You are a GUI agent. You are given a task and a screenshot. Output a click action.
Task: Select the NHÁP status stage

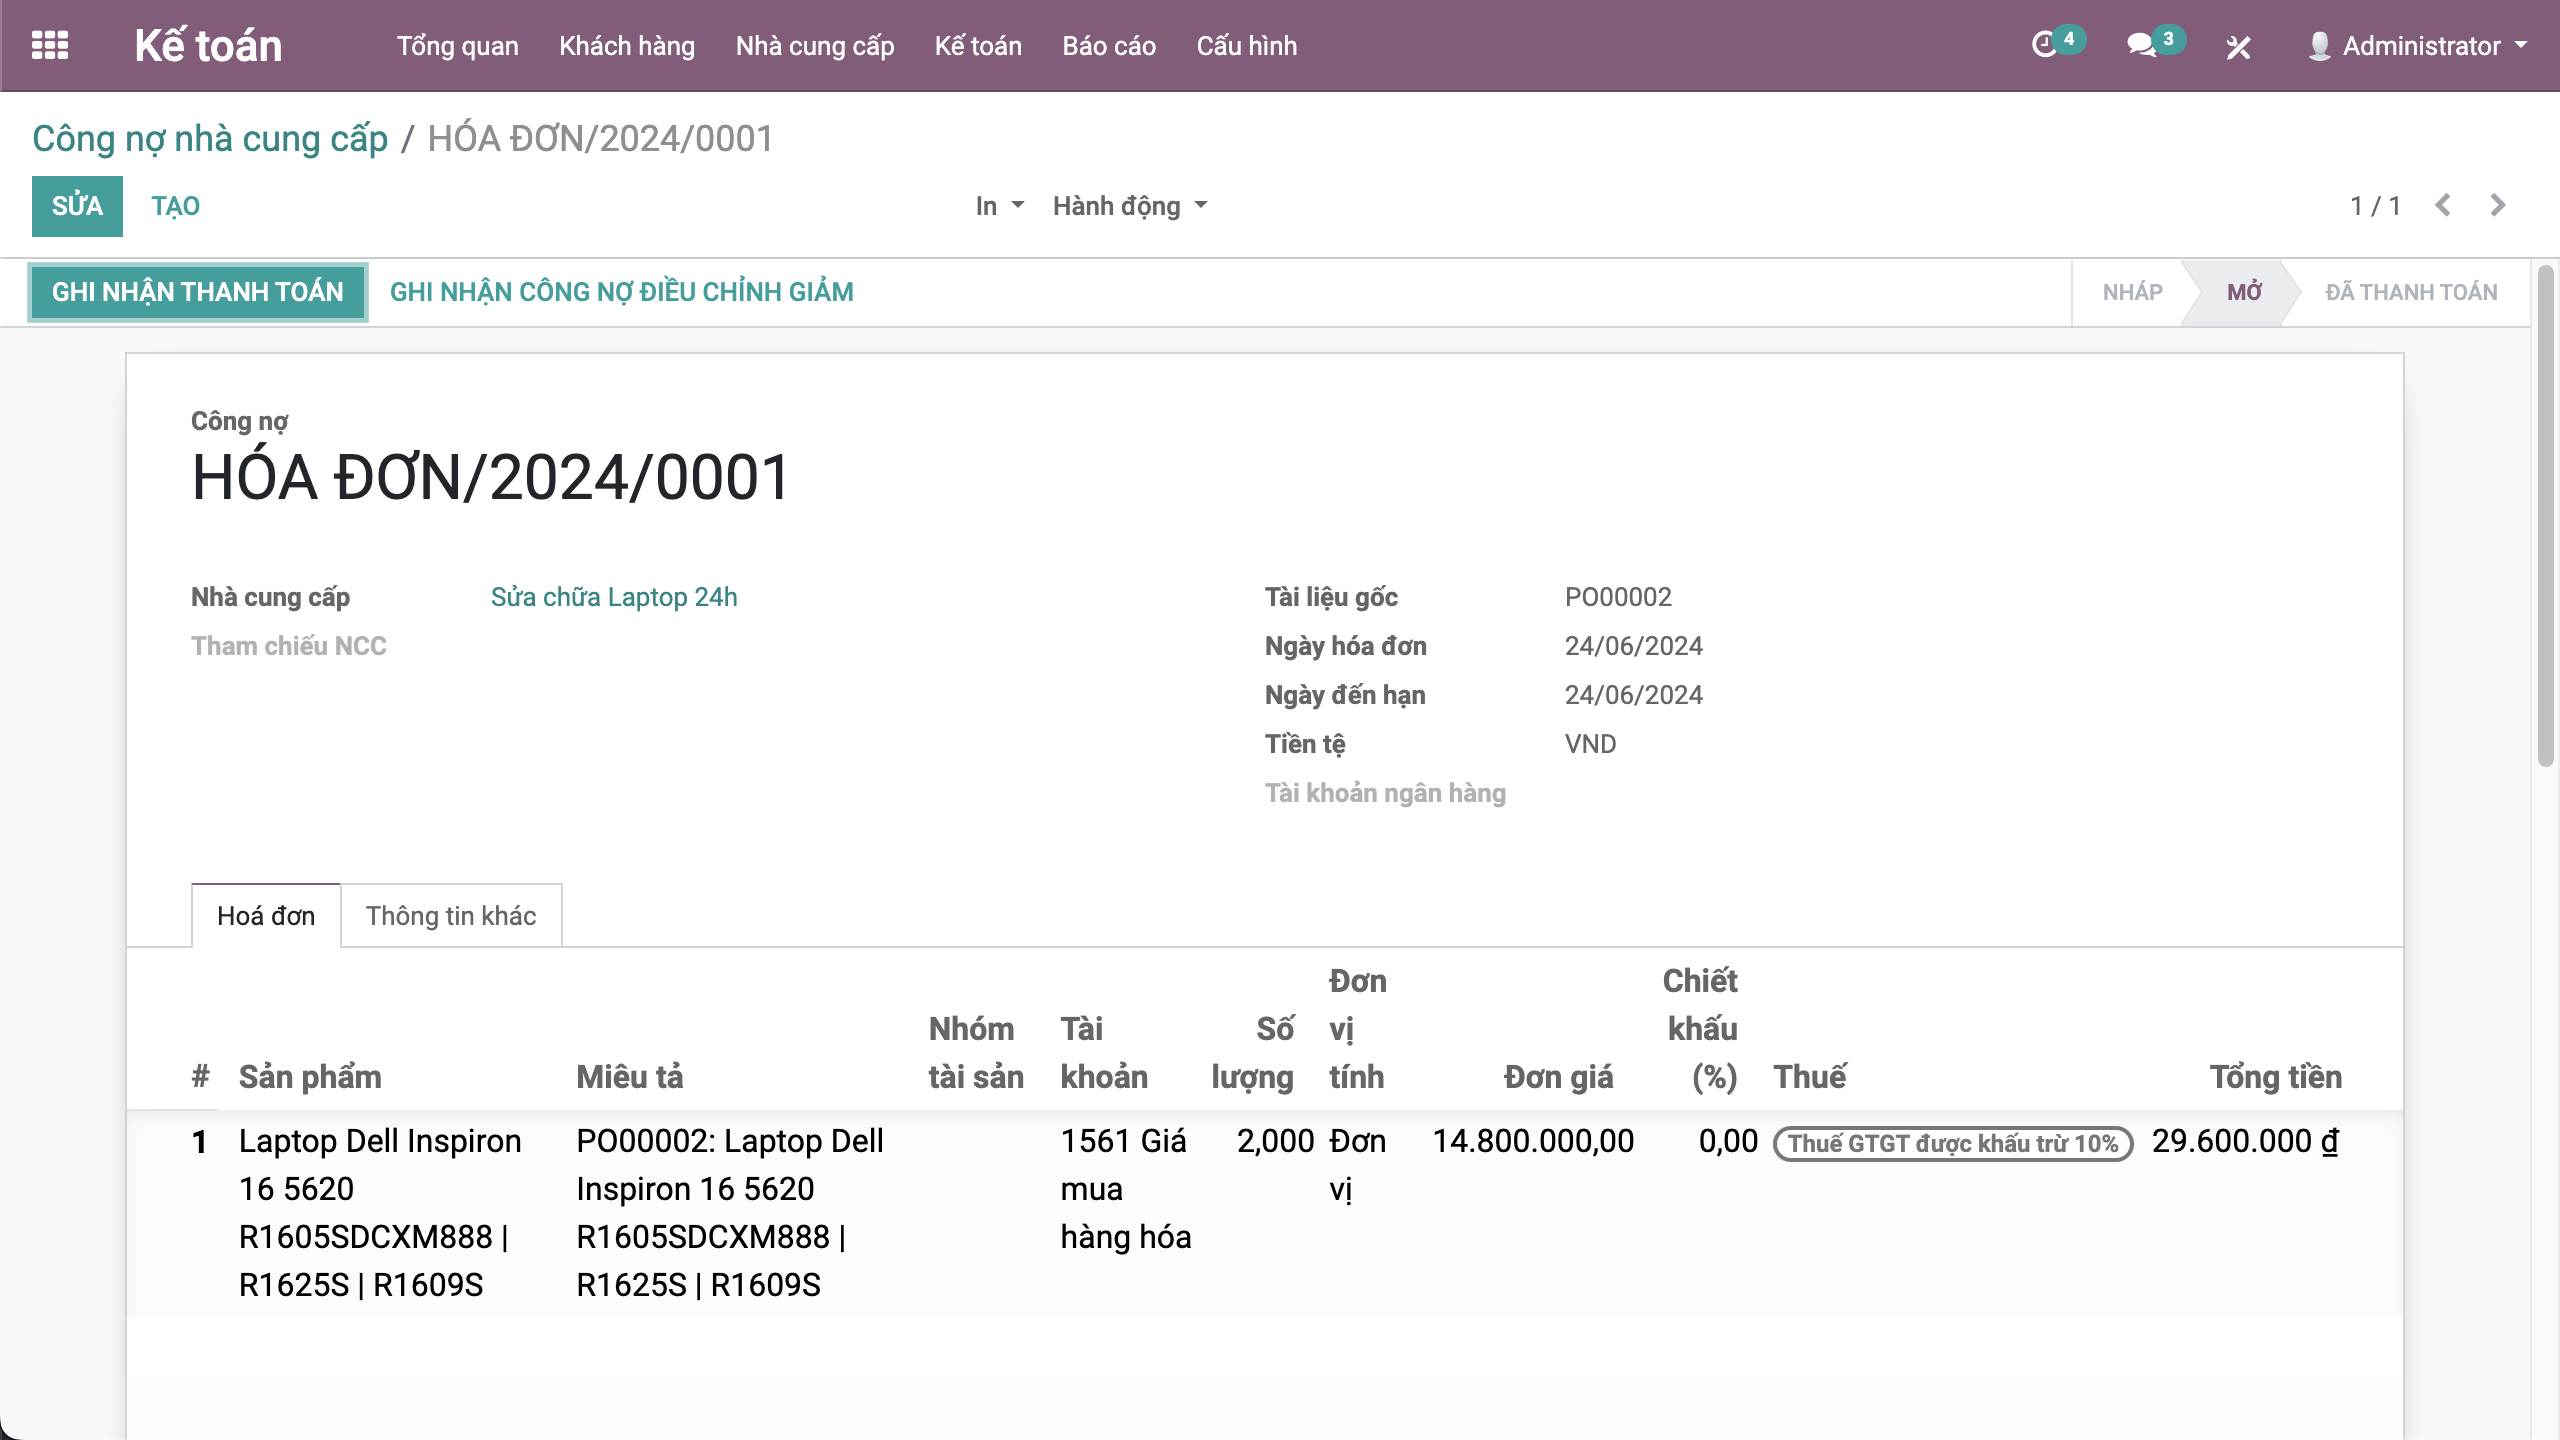pos(2132,292)
